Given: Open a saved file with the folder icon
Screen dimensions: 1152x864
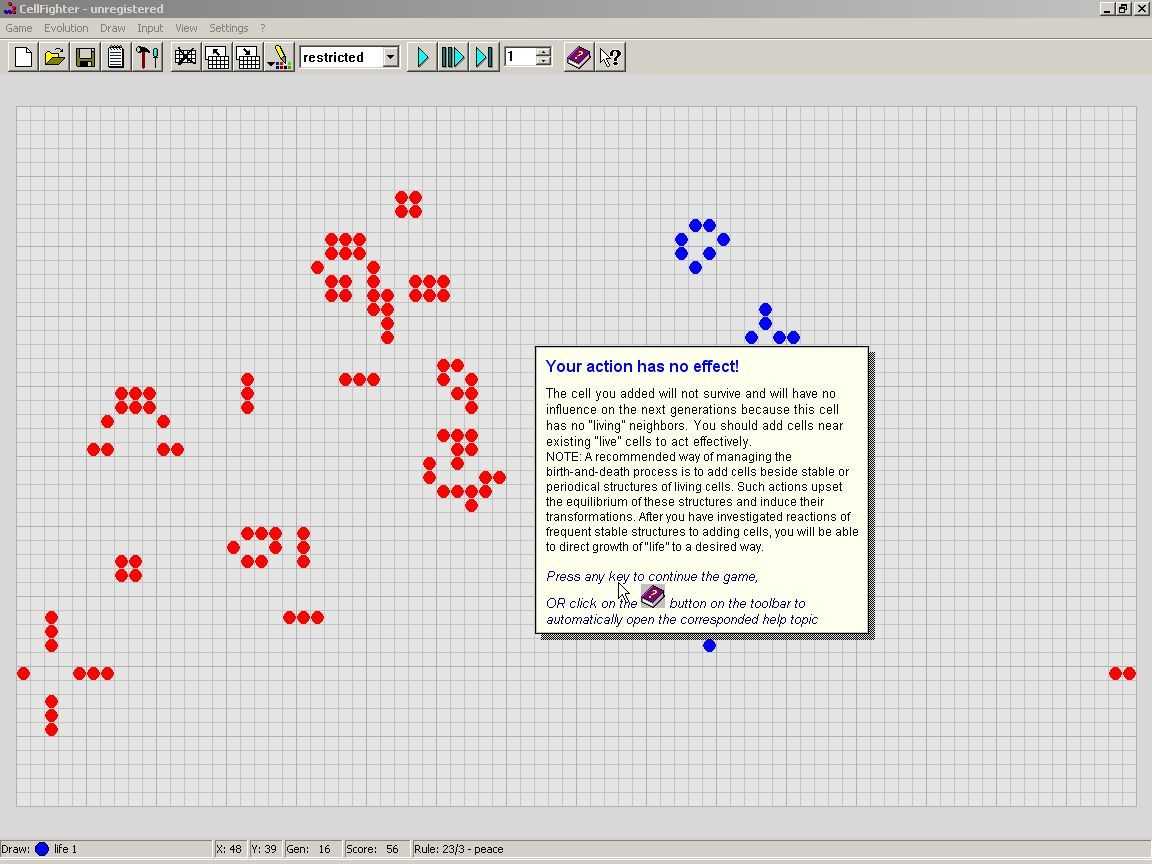Looking at the screenshot, I should click(x=54, y=57).
